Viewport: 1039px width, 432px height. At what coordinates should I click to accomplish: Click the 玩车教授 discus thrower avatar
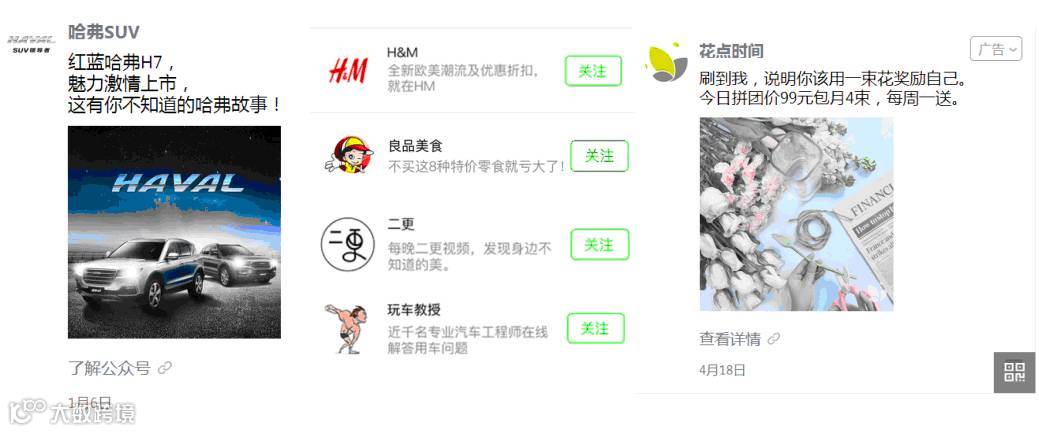pyautogui.click(x=348, y=328)
